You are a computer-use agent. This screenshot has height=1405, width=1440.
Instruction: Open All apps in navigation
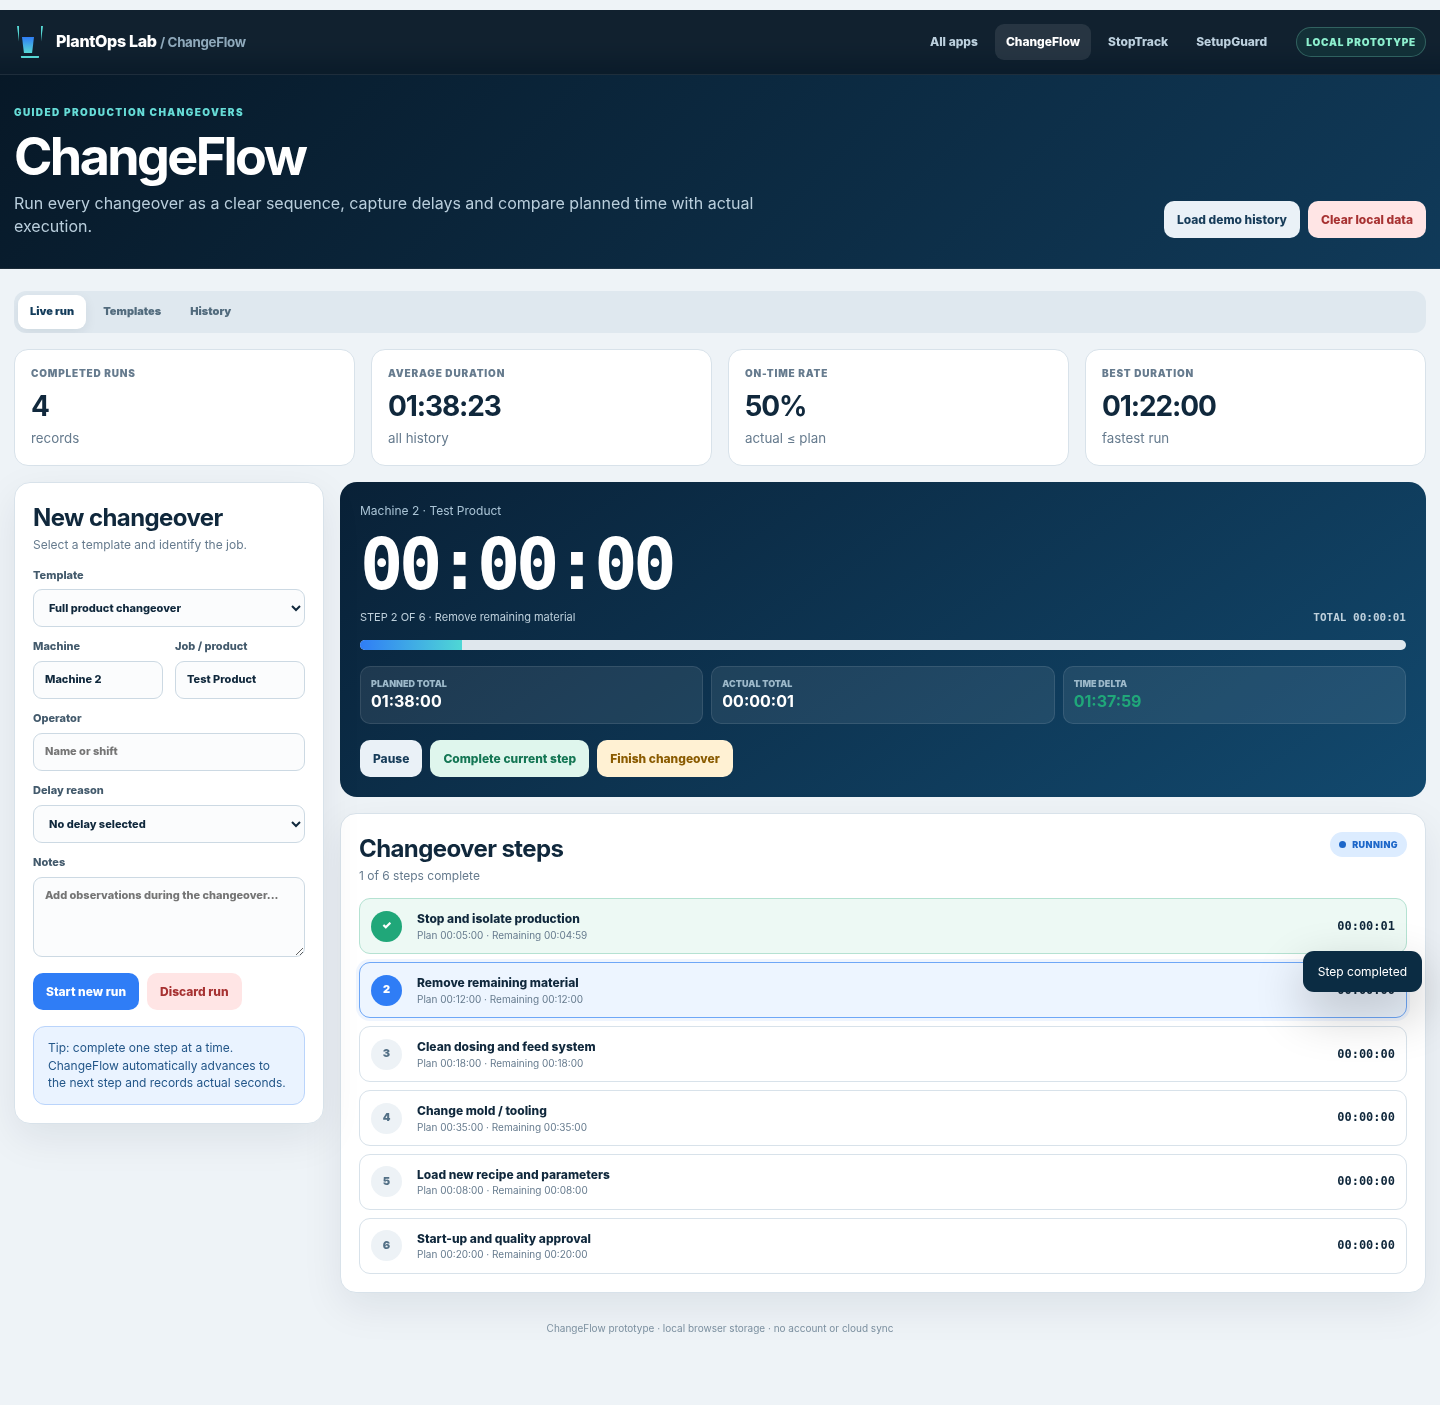click(954, 42)
